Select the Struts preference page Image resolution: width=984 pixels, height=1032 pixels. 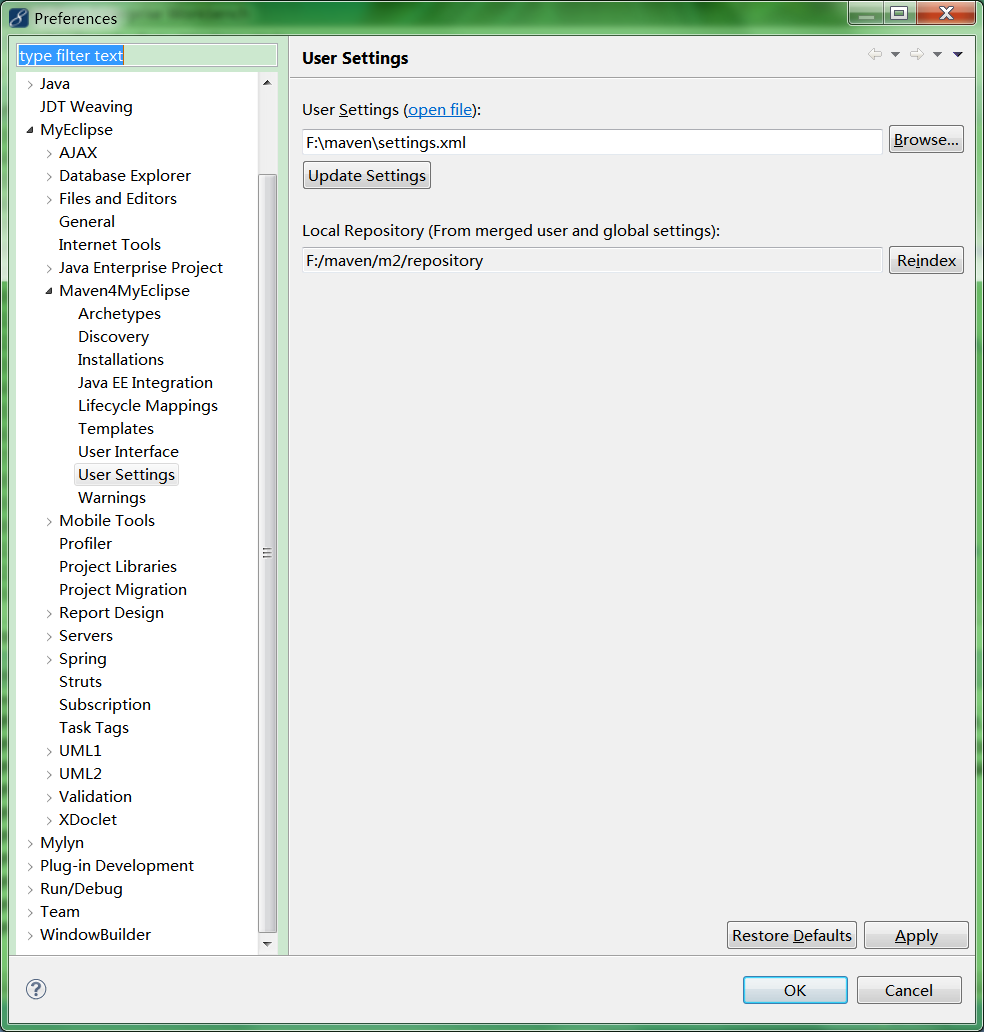(x=80, y=682)
